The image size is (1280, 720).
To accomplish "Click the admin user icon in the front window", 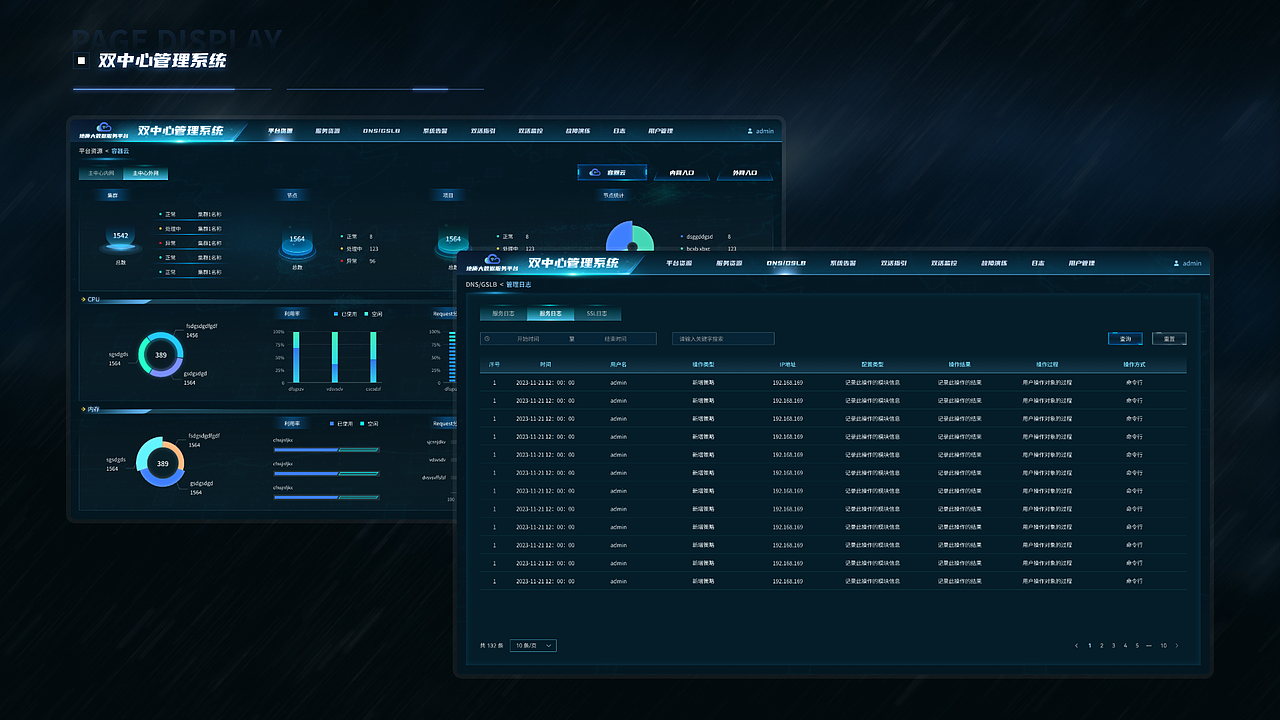I will 1177,263.
